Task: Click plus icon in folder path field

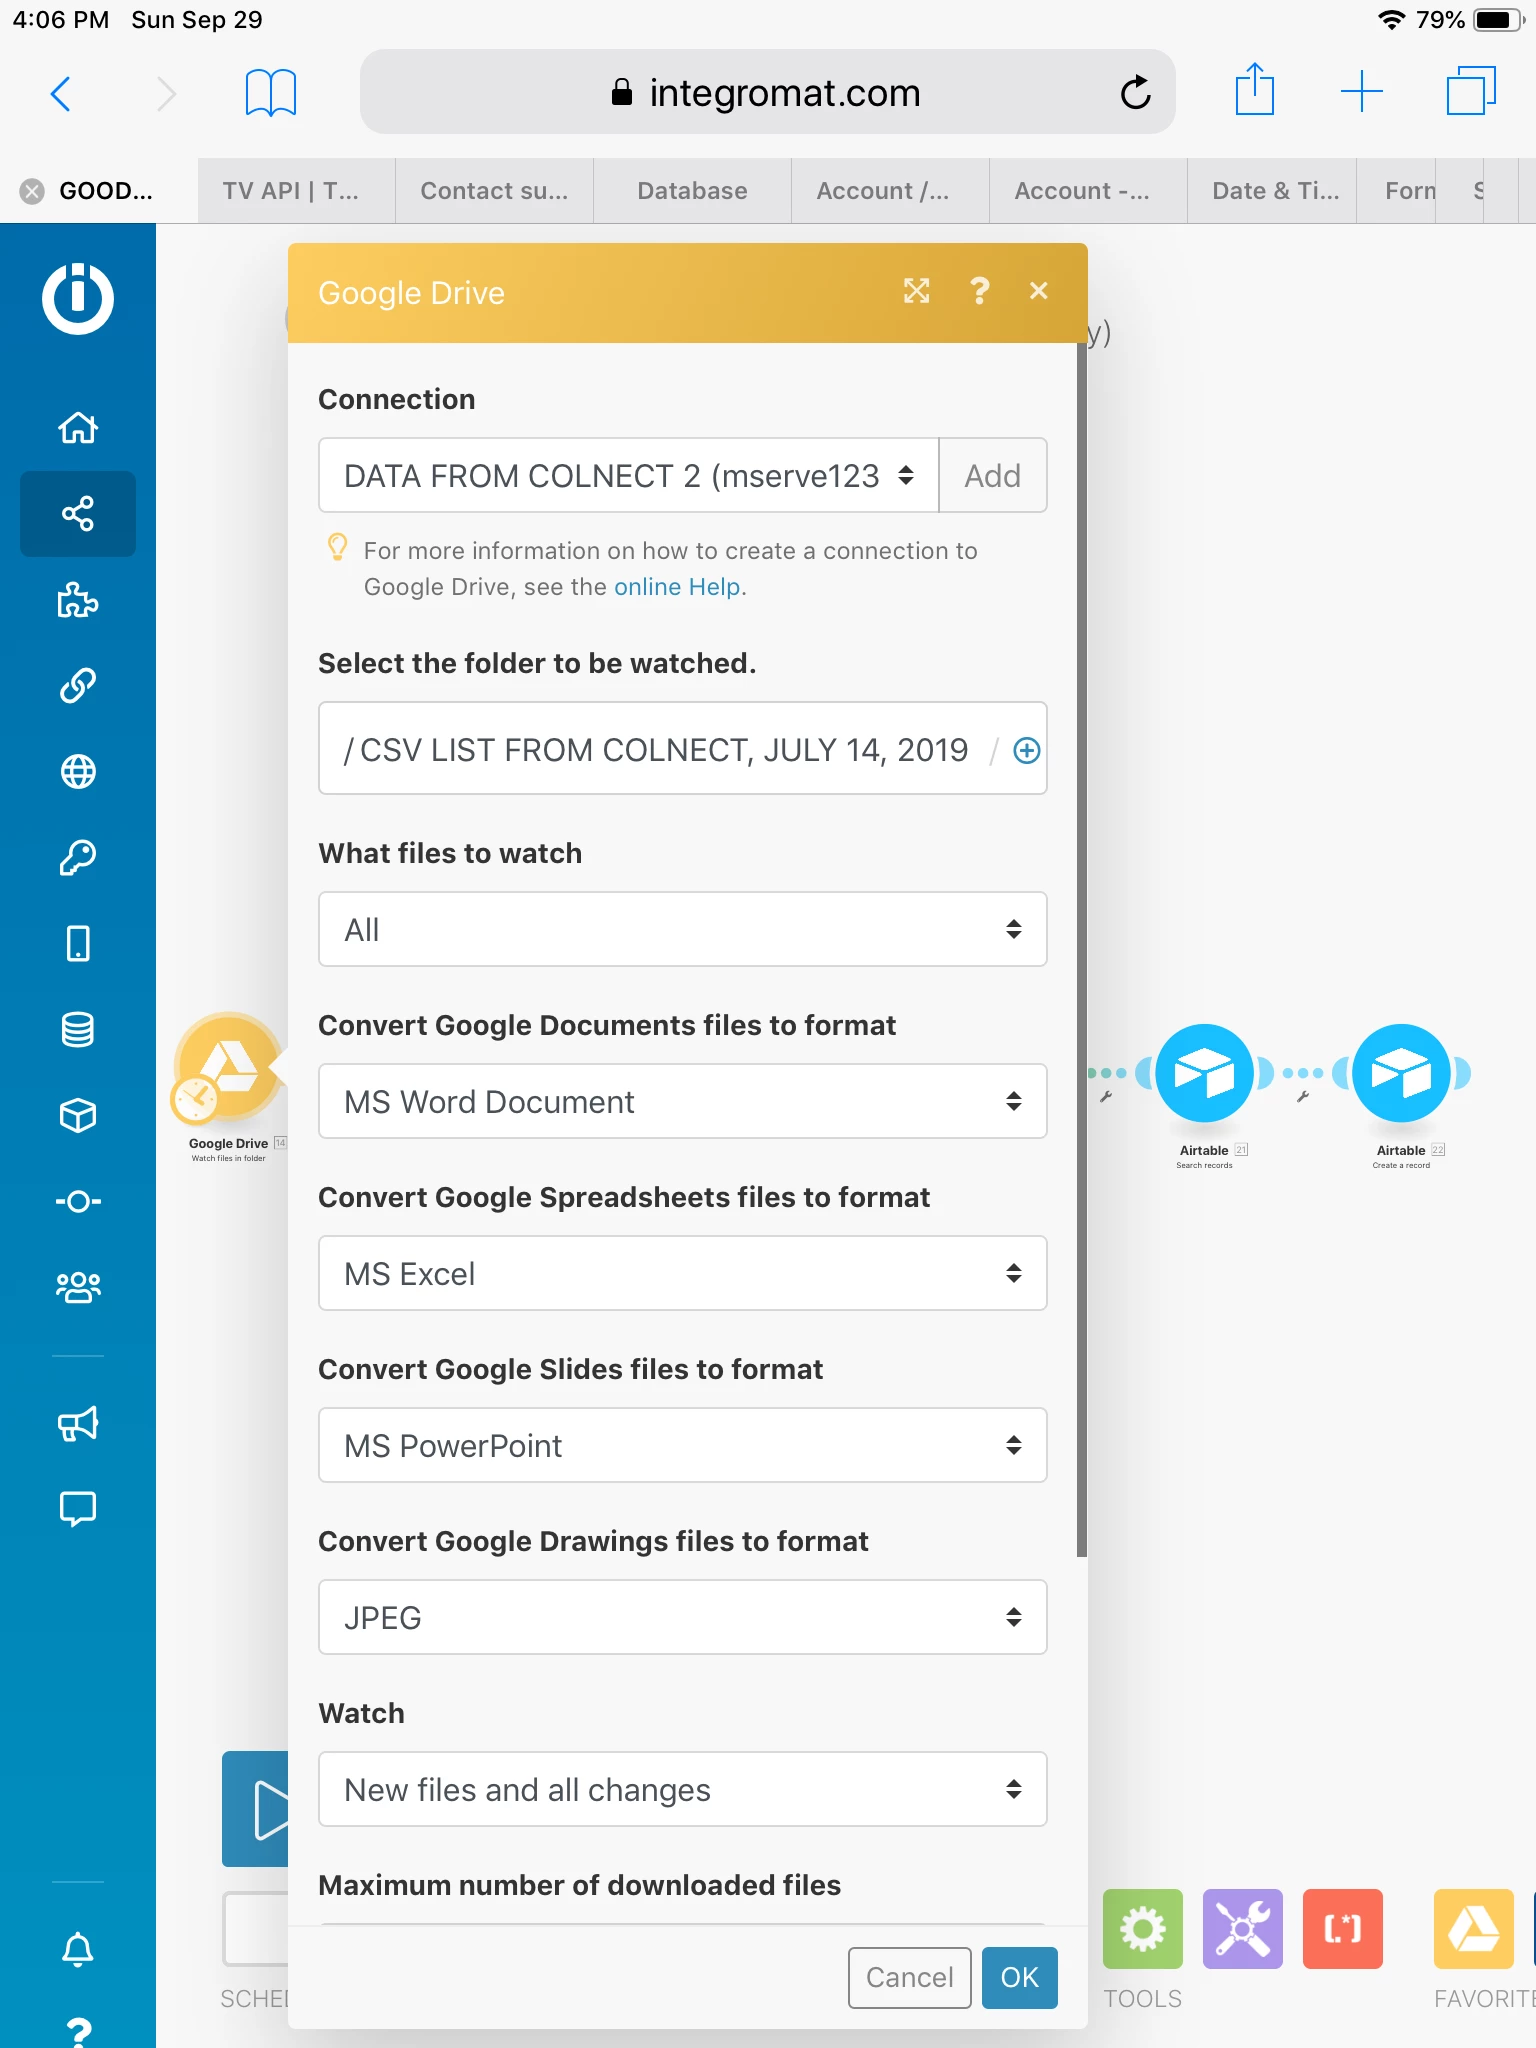Action: [1027, 750]
